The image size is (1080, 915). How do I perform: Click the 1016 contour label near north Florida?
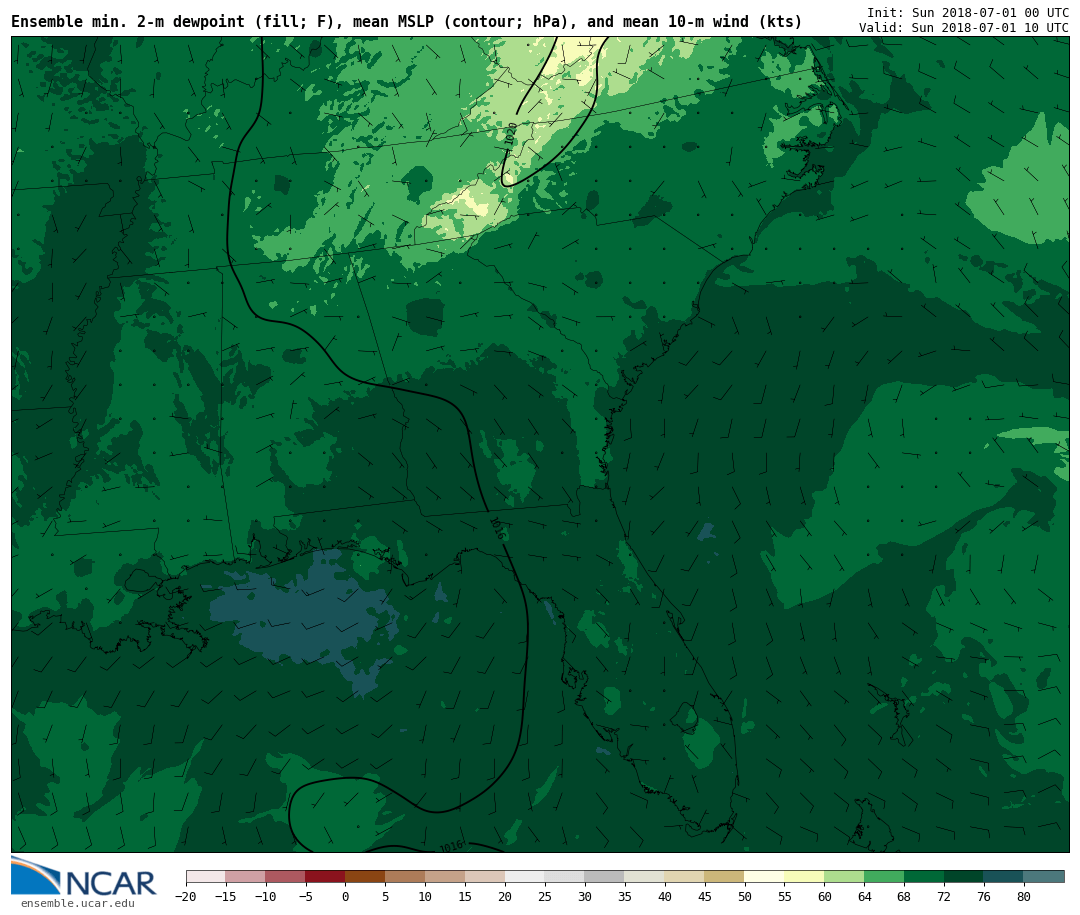(x=496, y=528)
